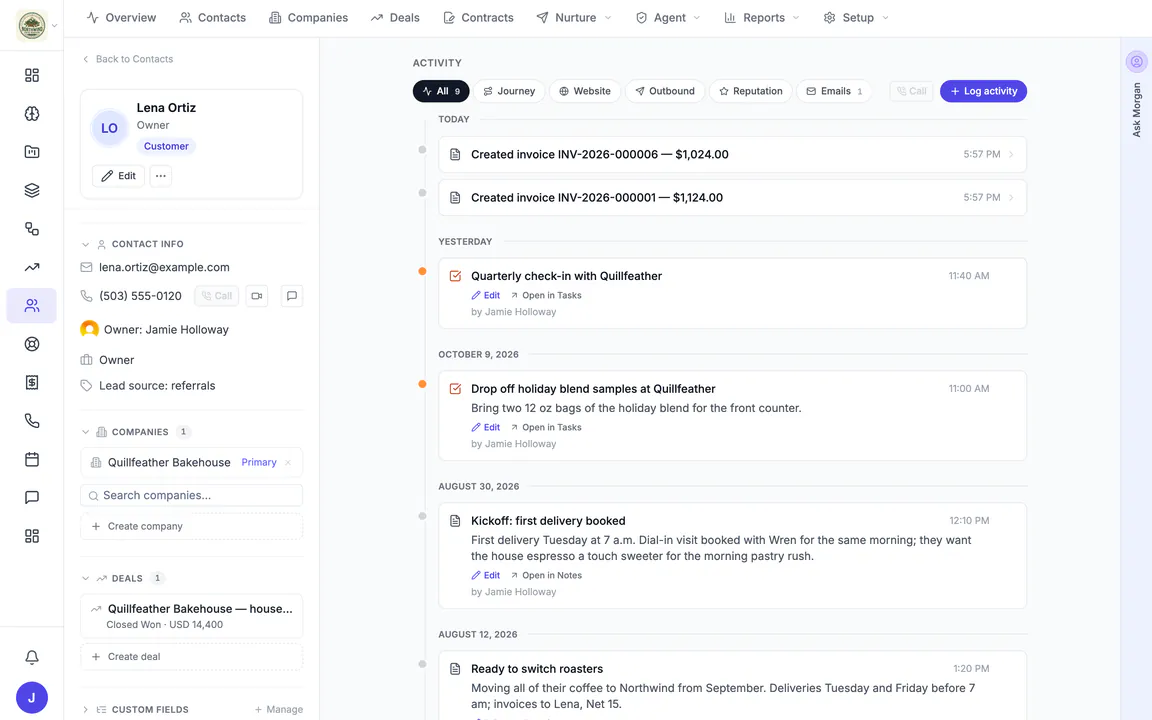Select the Website activity tab
This screenshot has width=1152, height=720.
[585, 91]
